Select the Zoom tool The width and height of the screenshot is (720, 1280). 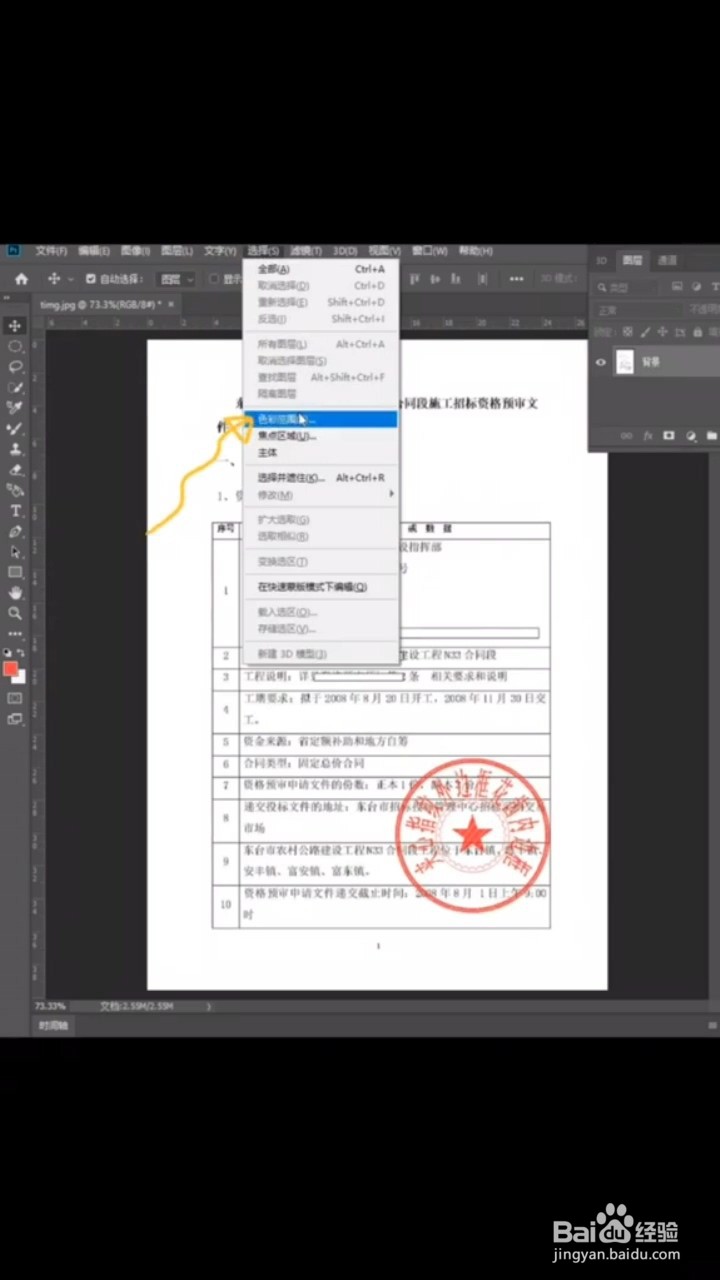(15, 613)
